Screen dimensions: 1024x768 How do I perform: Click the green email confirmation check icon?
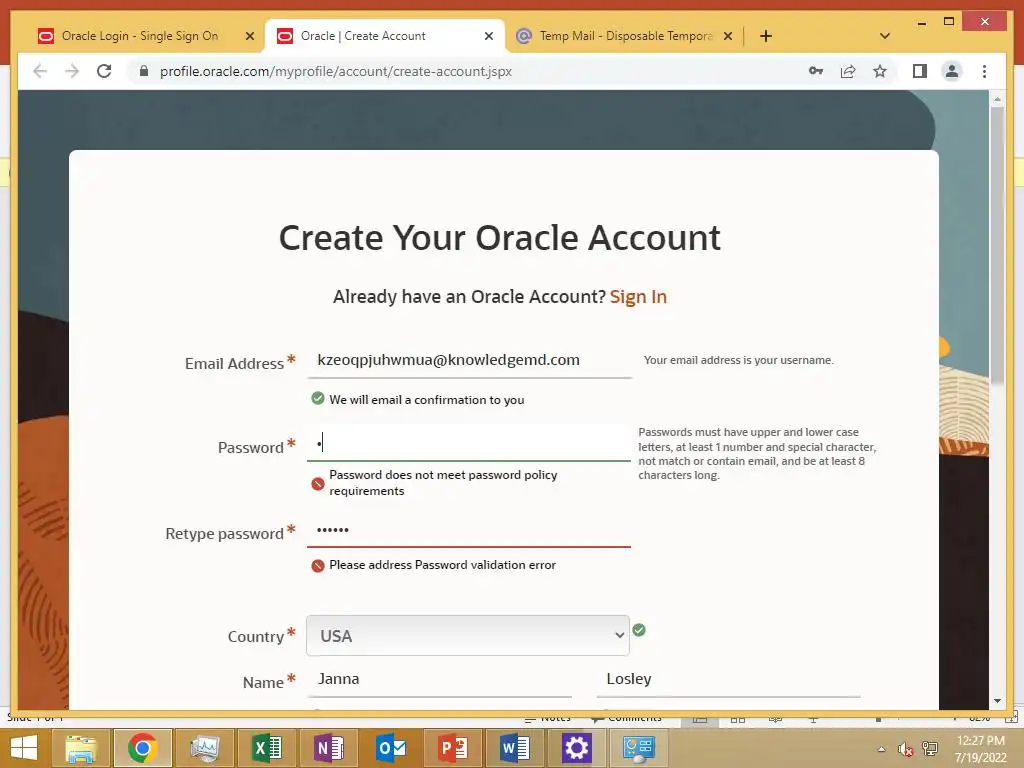[x=318, y=398]
